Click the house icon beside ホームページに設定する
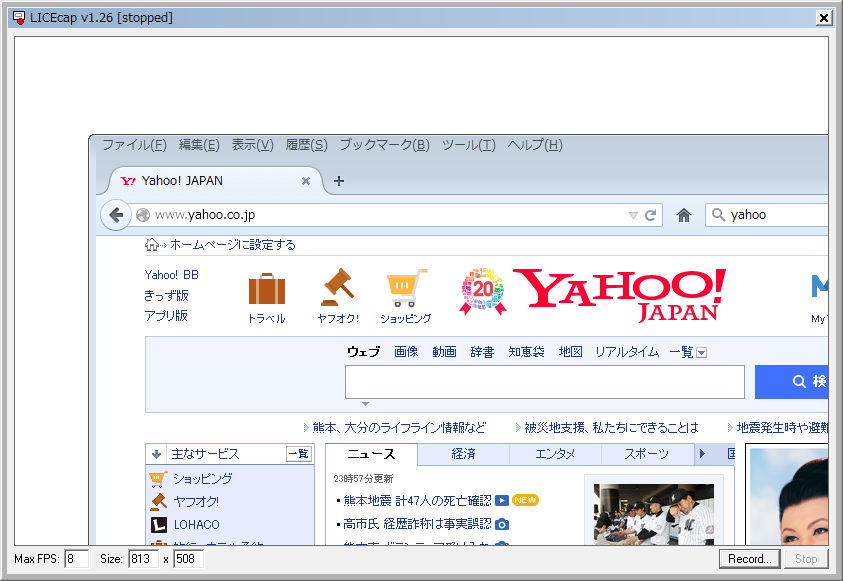This screenshot has height=581, width=843. [x=152, y=245]
